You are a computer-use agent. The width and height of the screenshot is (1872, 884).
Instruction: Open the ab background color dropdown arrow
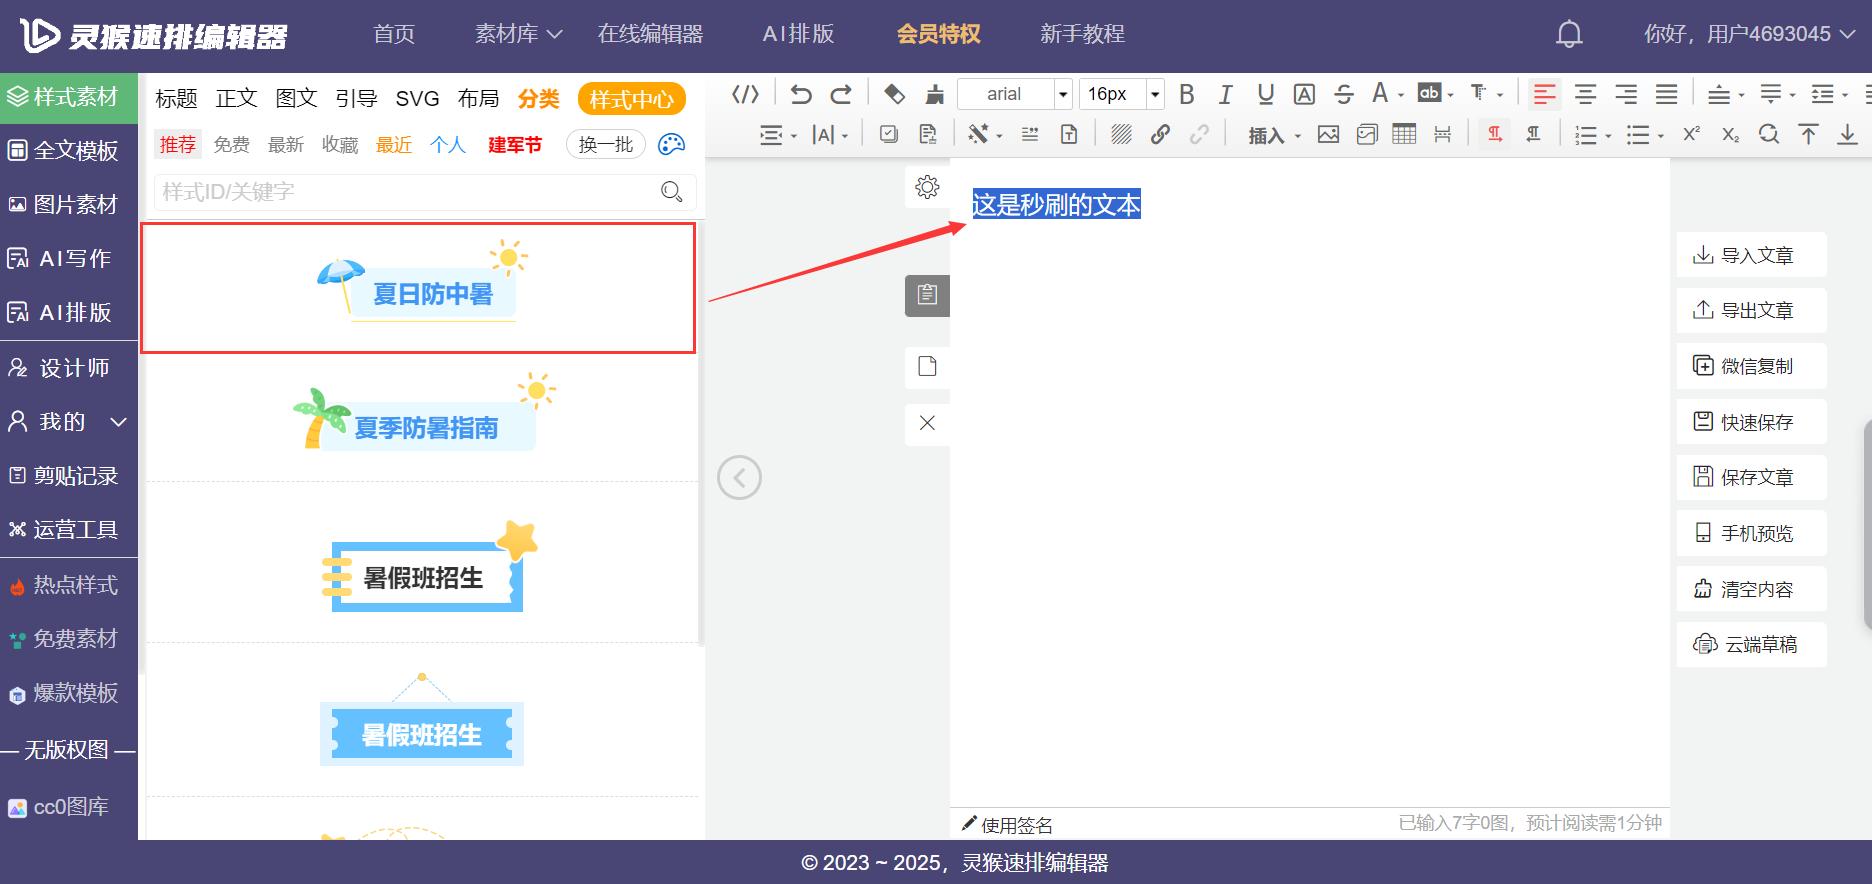[x=1450, y=95]
